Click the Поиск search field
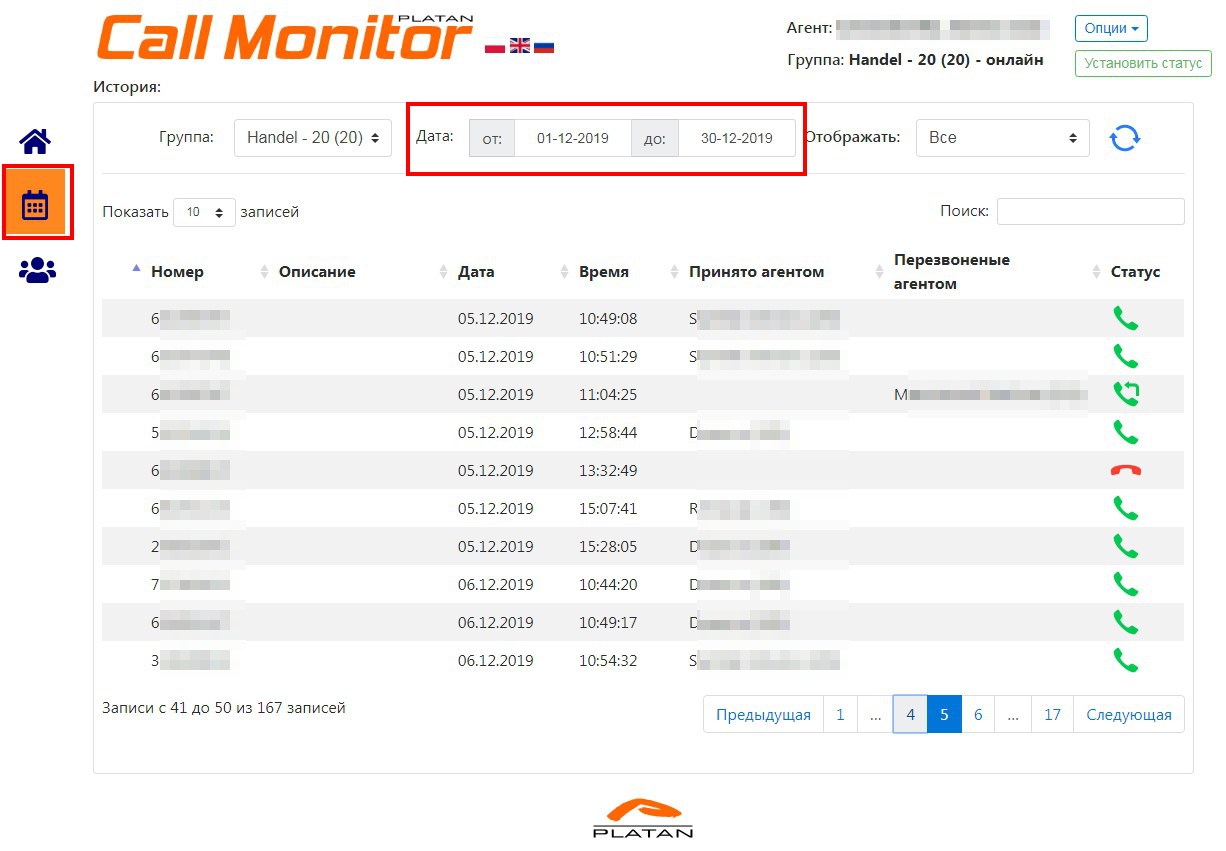Image resolution: width=1226 pixels, height=851 pixels. tap(1091, 211)
